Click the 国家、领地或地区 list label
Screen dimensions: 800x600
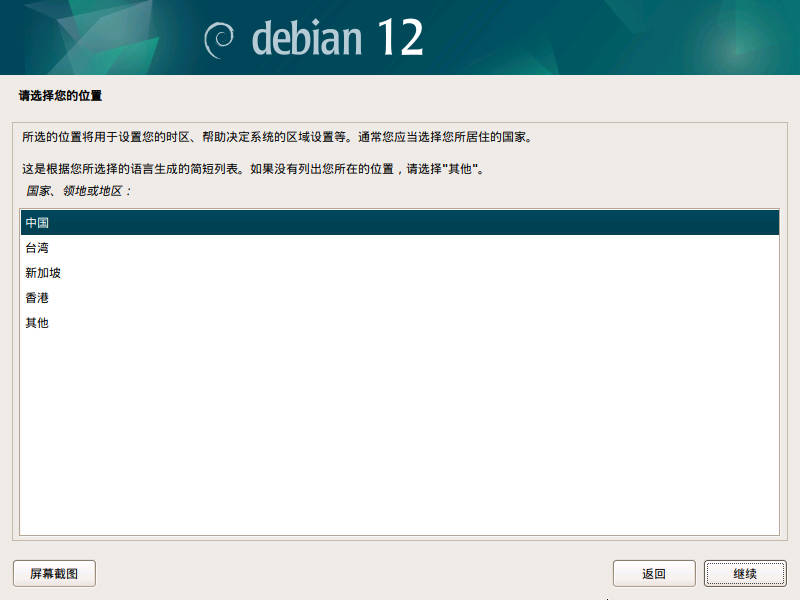pos(79,190)
